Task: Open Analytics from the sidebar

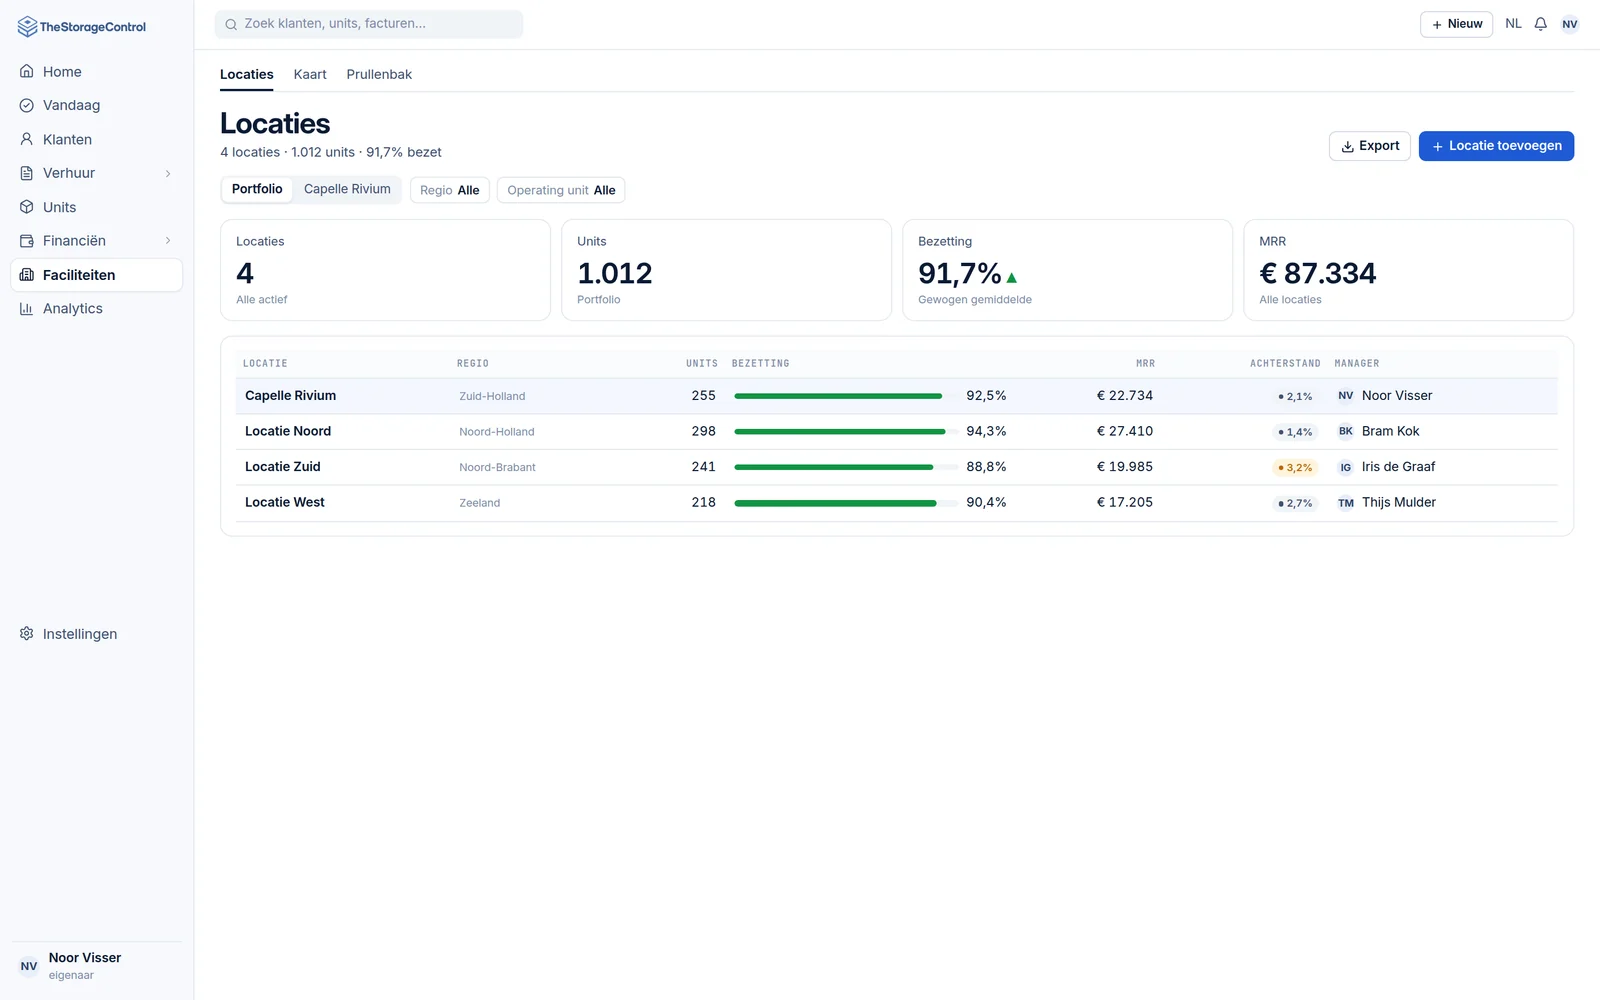Action: pos(96,308)
